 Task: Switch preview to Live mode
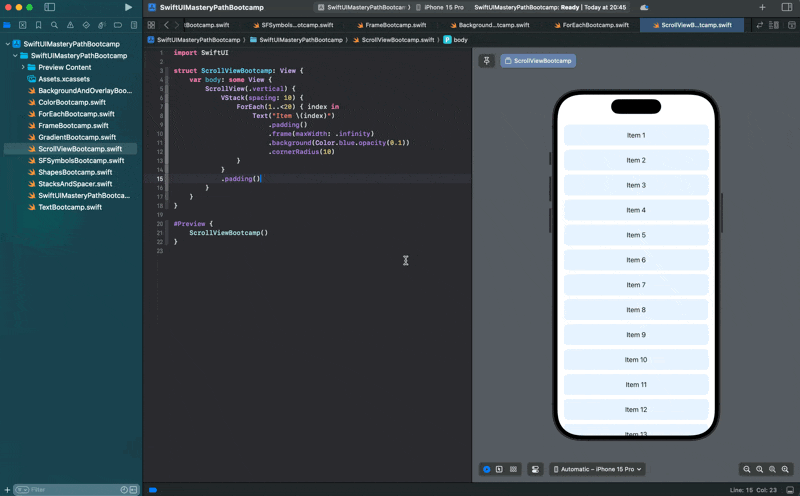pos(487,469)
